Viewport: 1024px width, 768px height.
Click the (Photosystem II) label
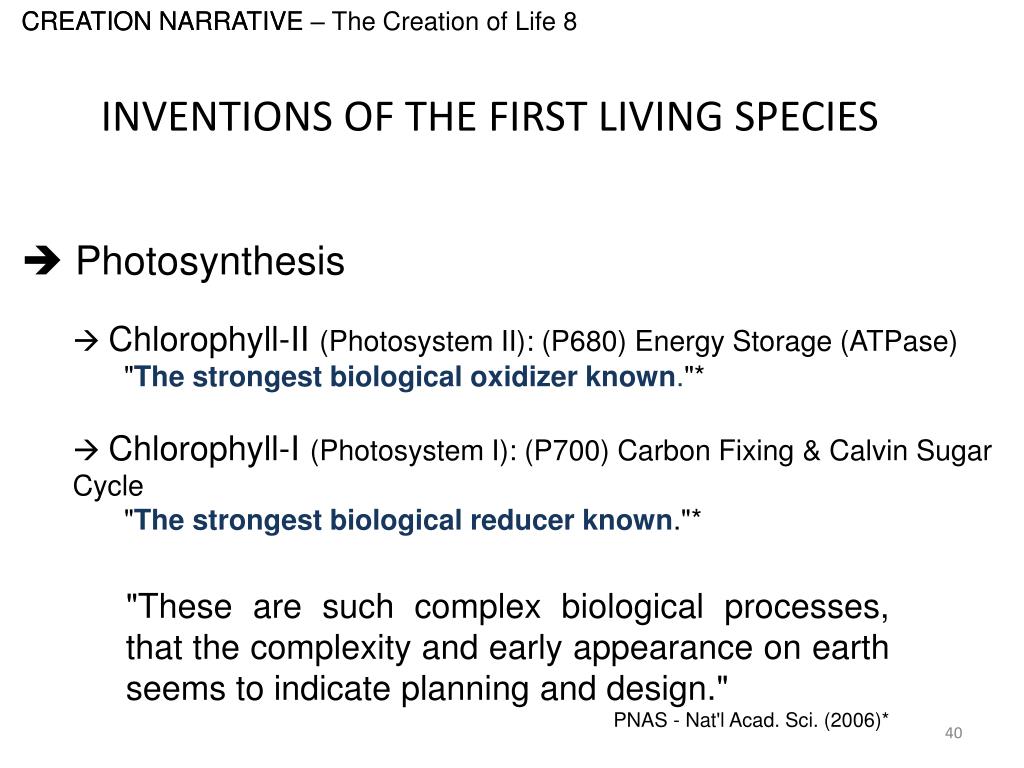coord(427,342)
